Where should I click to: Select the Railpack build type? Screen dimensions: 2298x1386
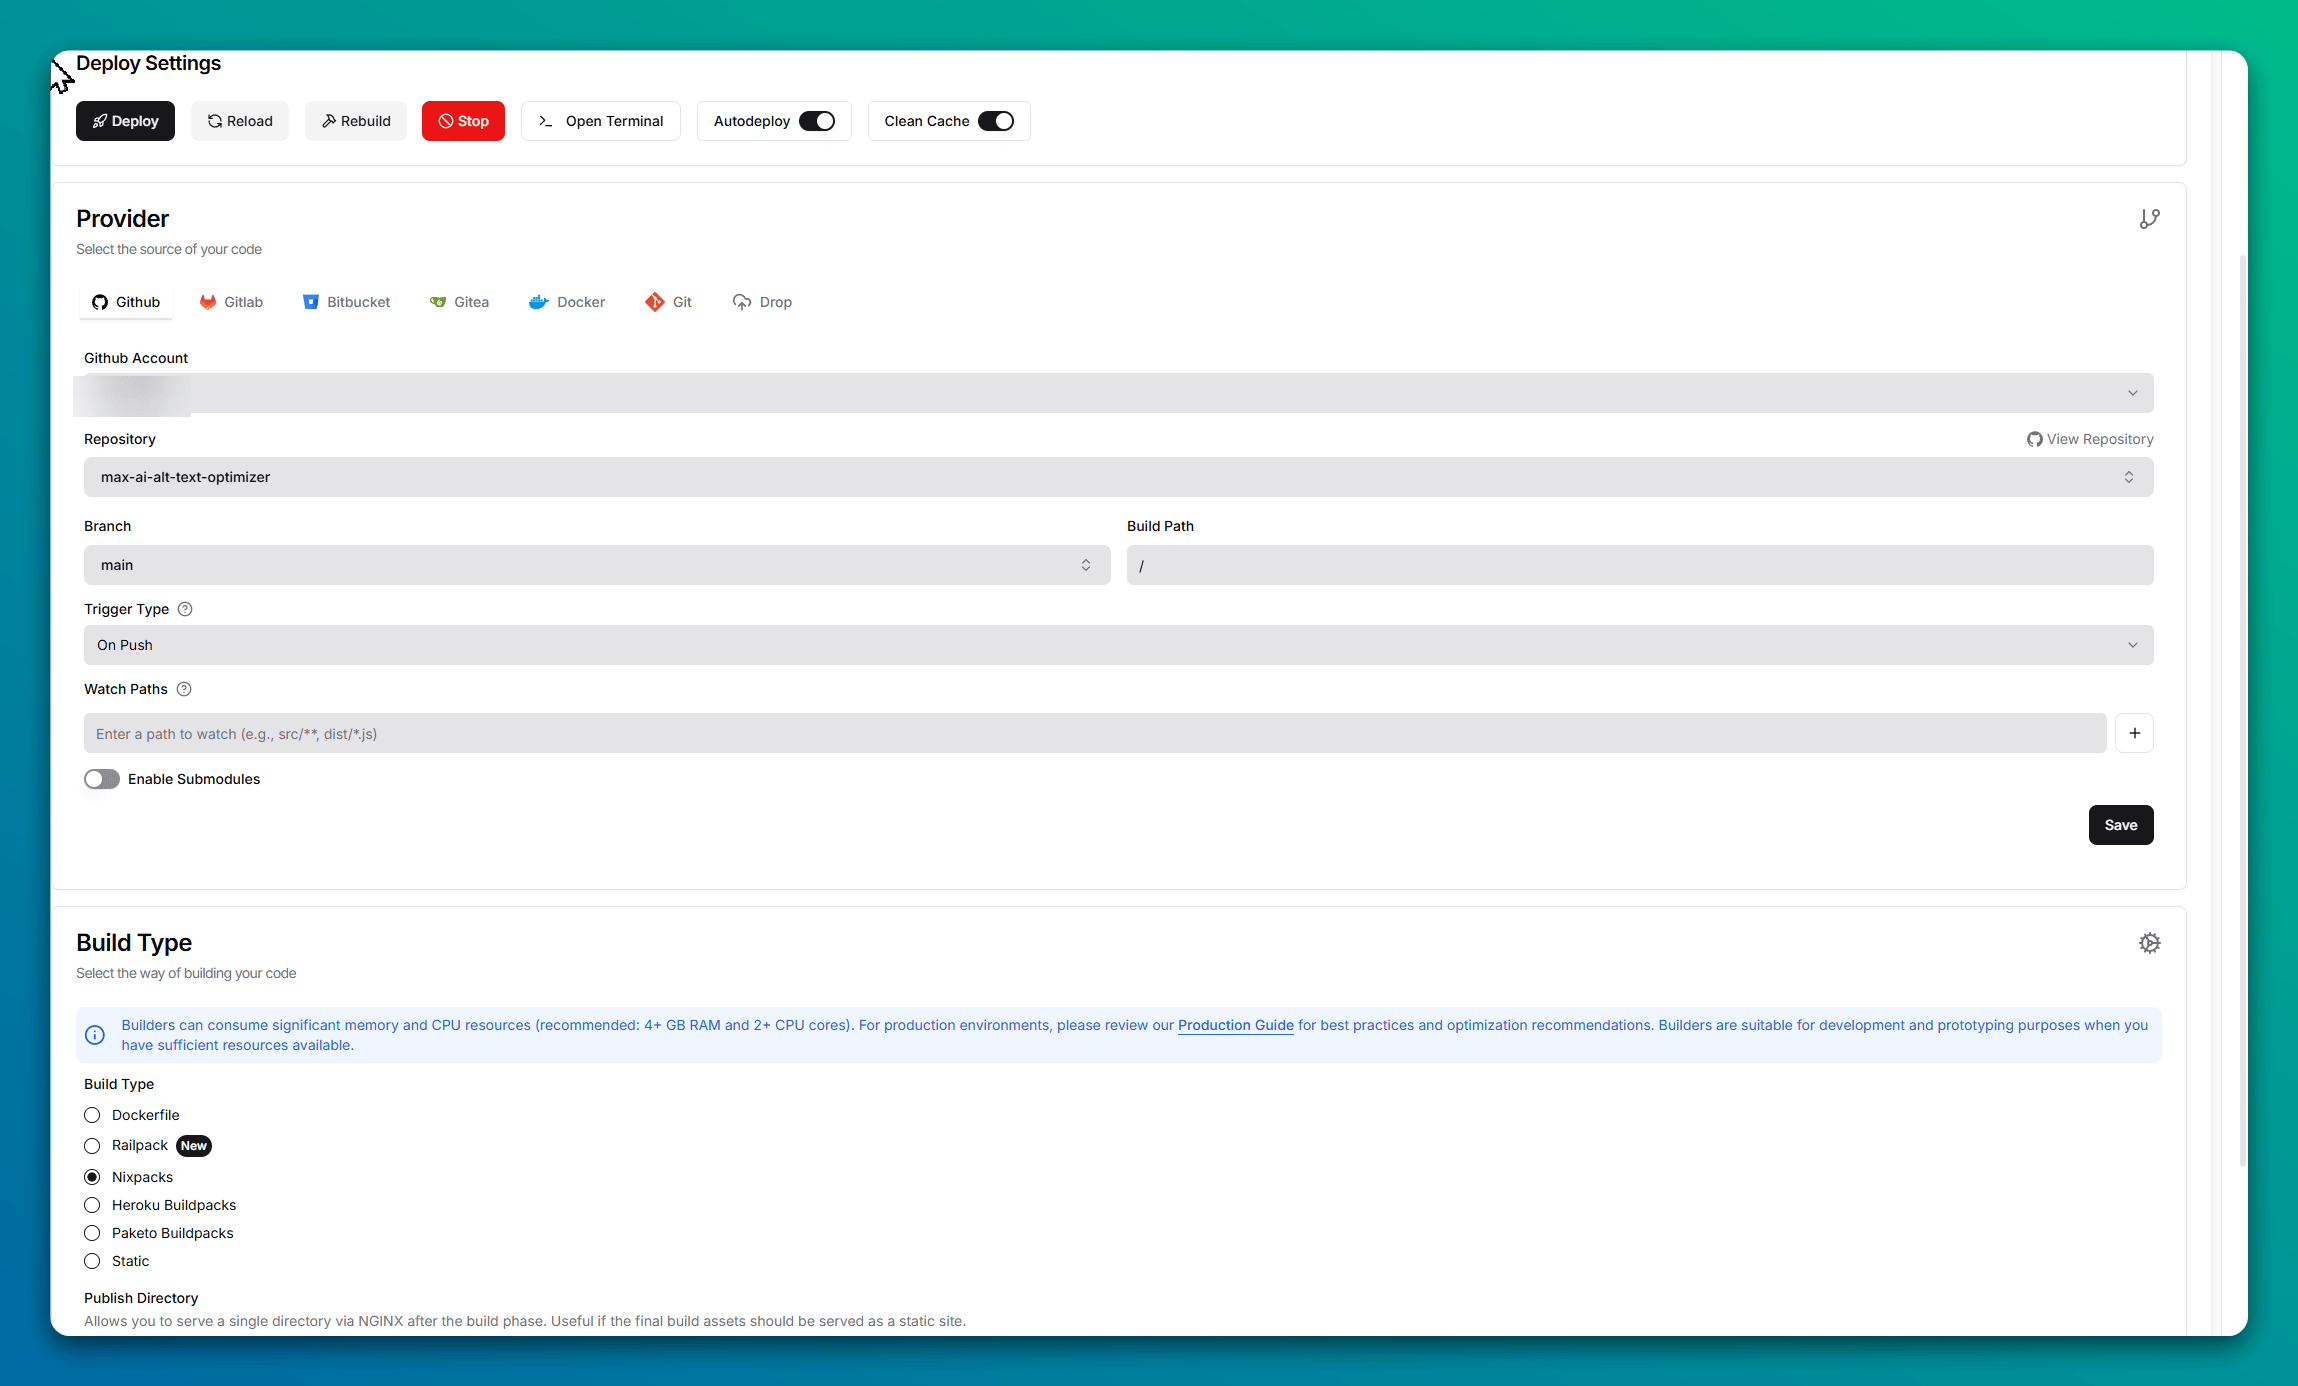point(92,1145)
